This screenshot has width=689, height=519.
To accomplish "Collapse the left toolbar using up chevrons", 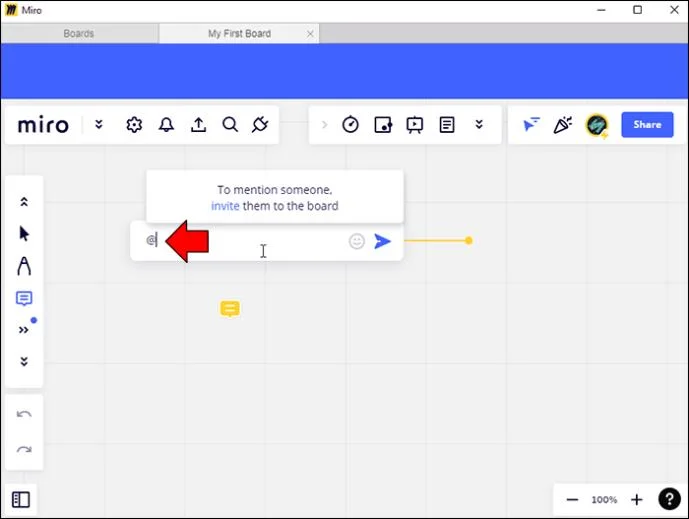I will [24, 202].
